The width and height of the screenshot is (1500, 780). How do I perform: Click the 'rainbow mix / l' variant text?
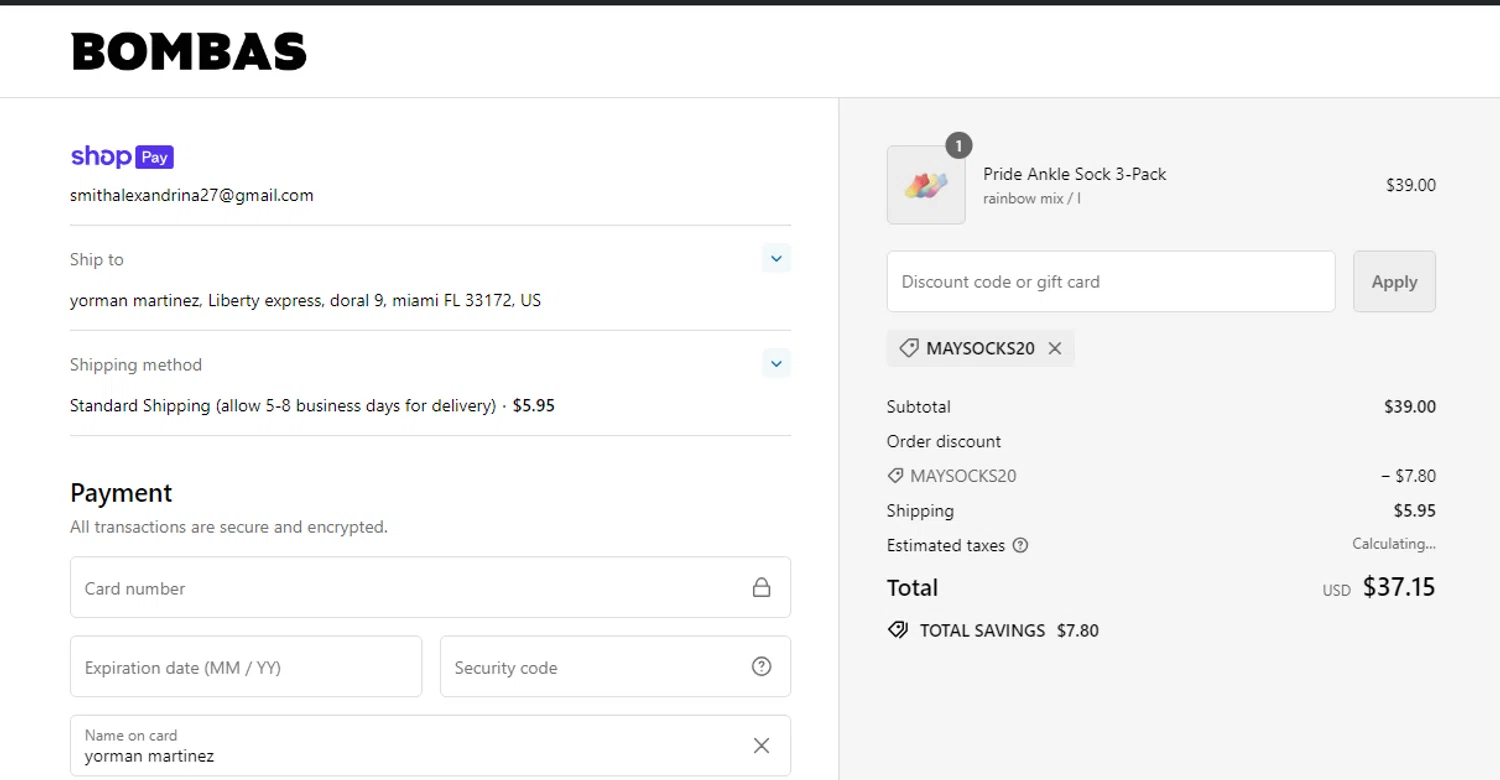[x=1032, y=198]
